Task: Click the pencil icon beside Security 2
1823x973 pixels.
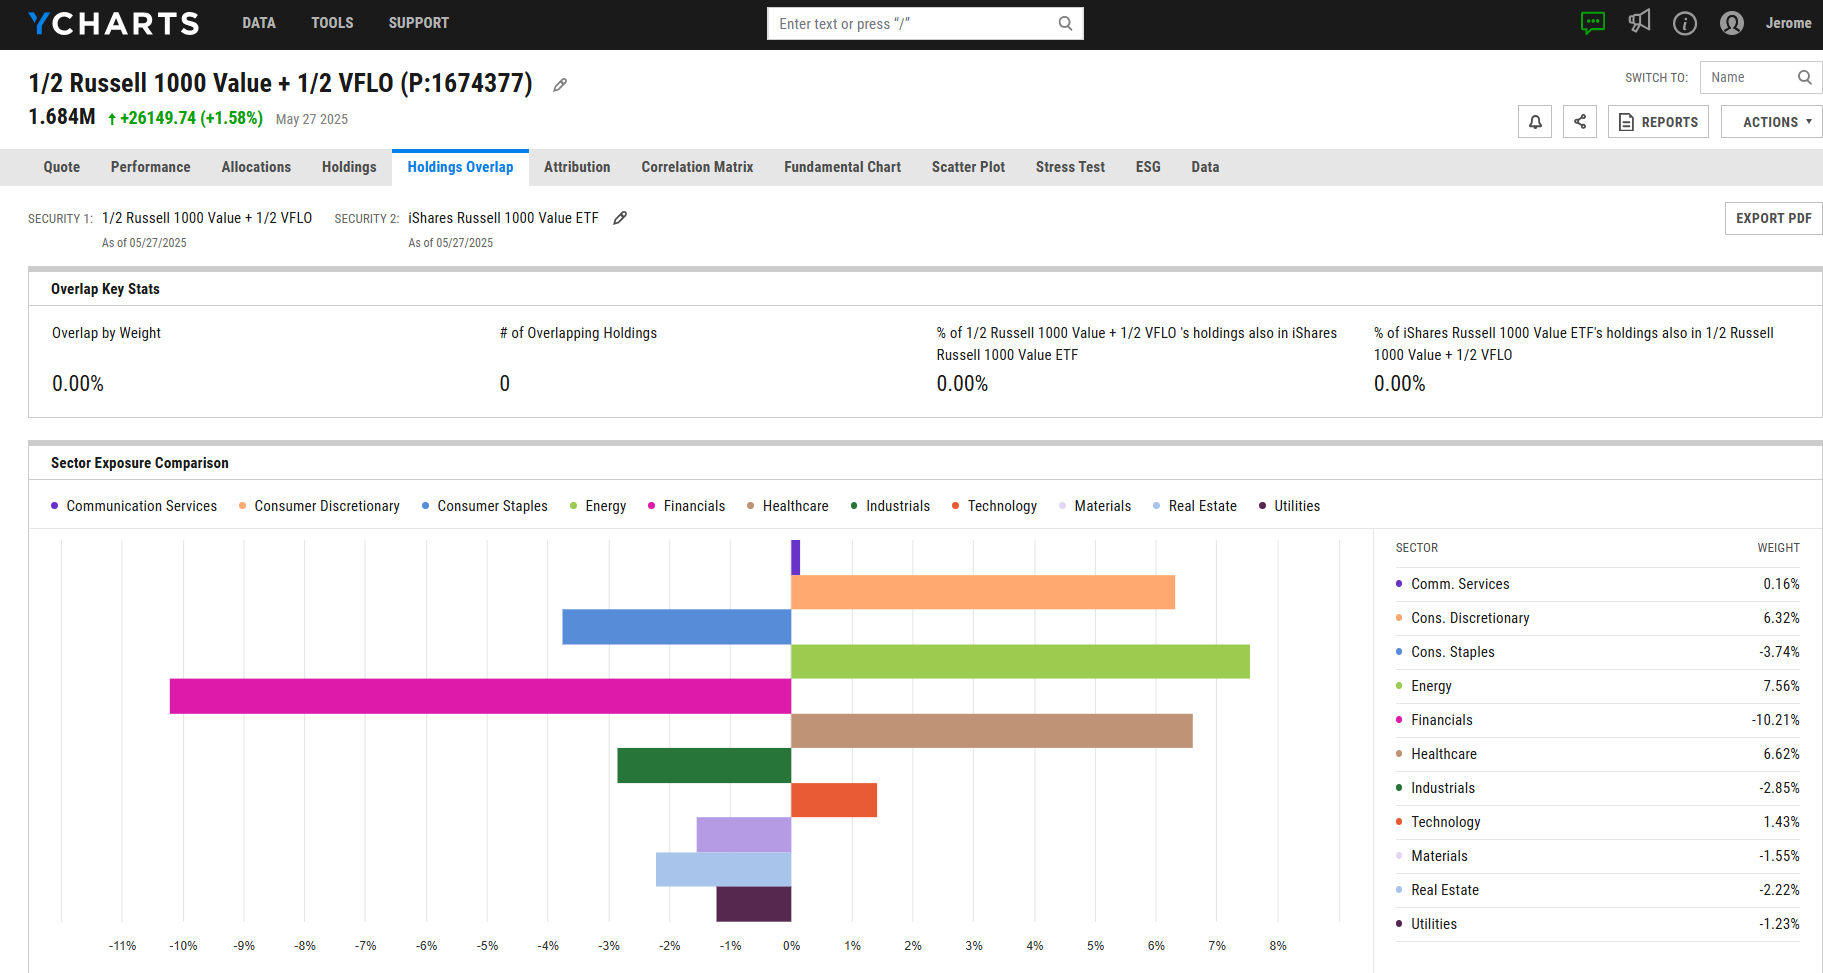Action: [x=620, y=217]
